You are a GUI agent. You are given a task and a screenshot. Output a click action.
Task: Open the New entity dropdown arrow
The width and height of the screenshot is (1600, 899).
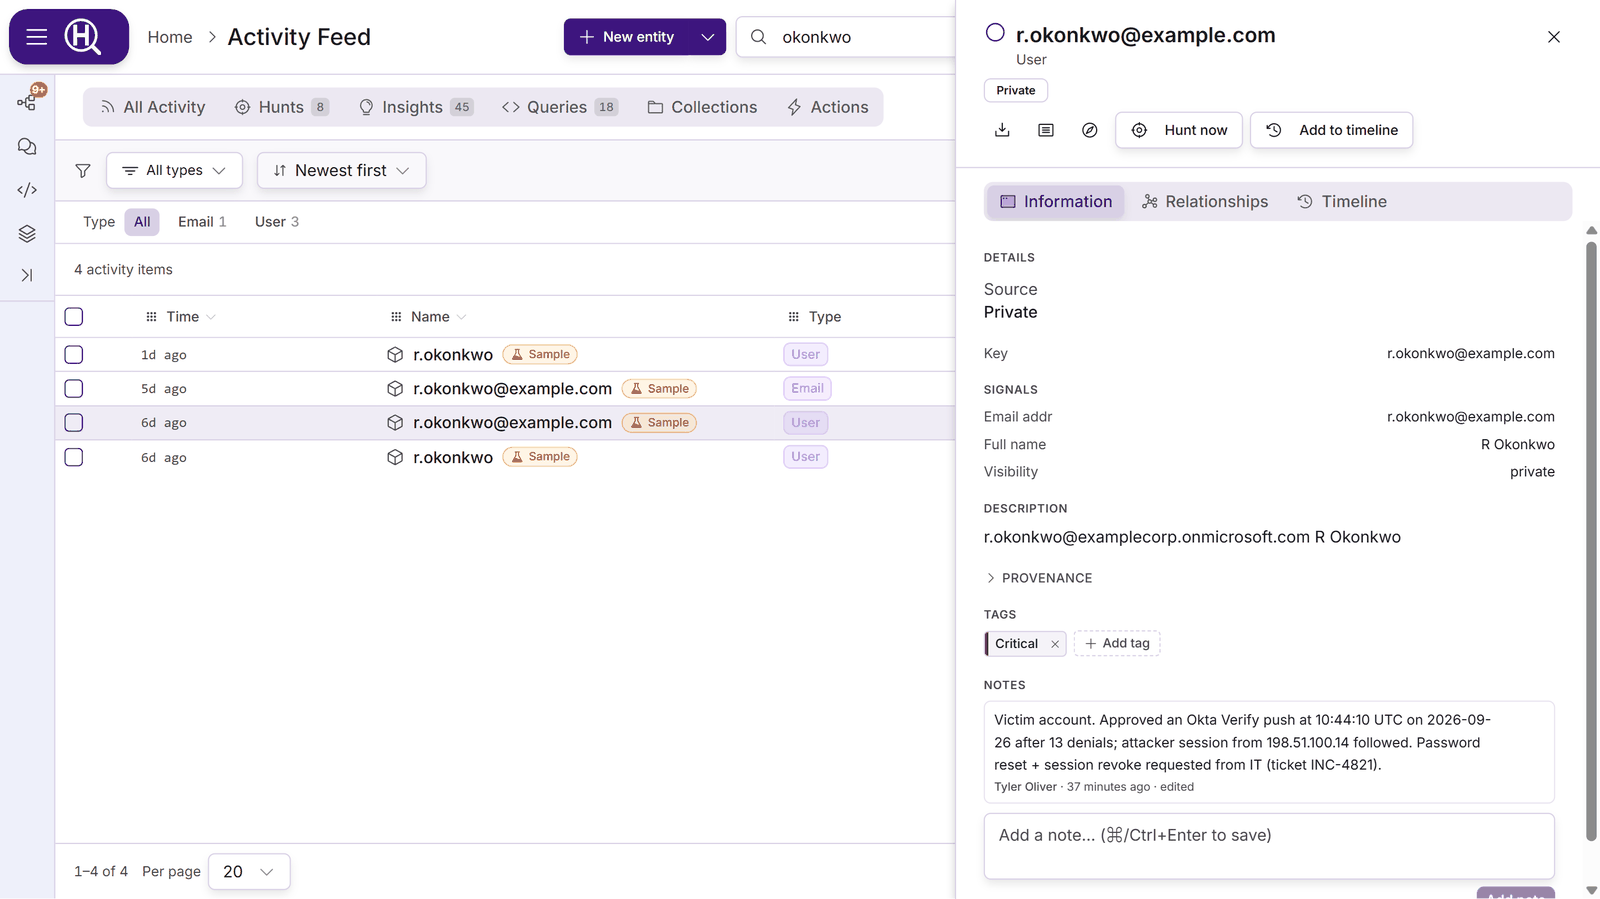click(708, 37)
